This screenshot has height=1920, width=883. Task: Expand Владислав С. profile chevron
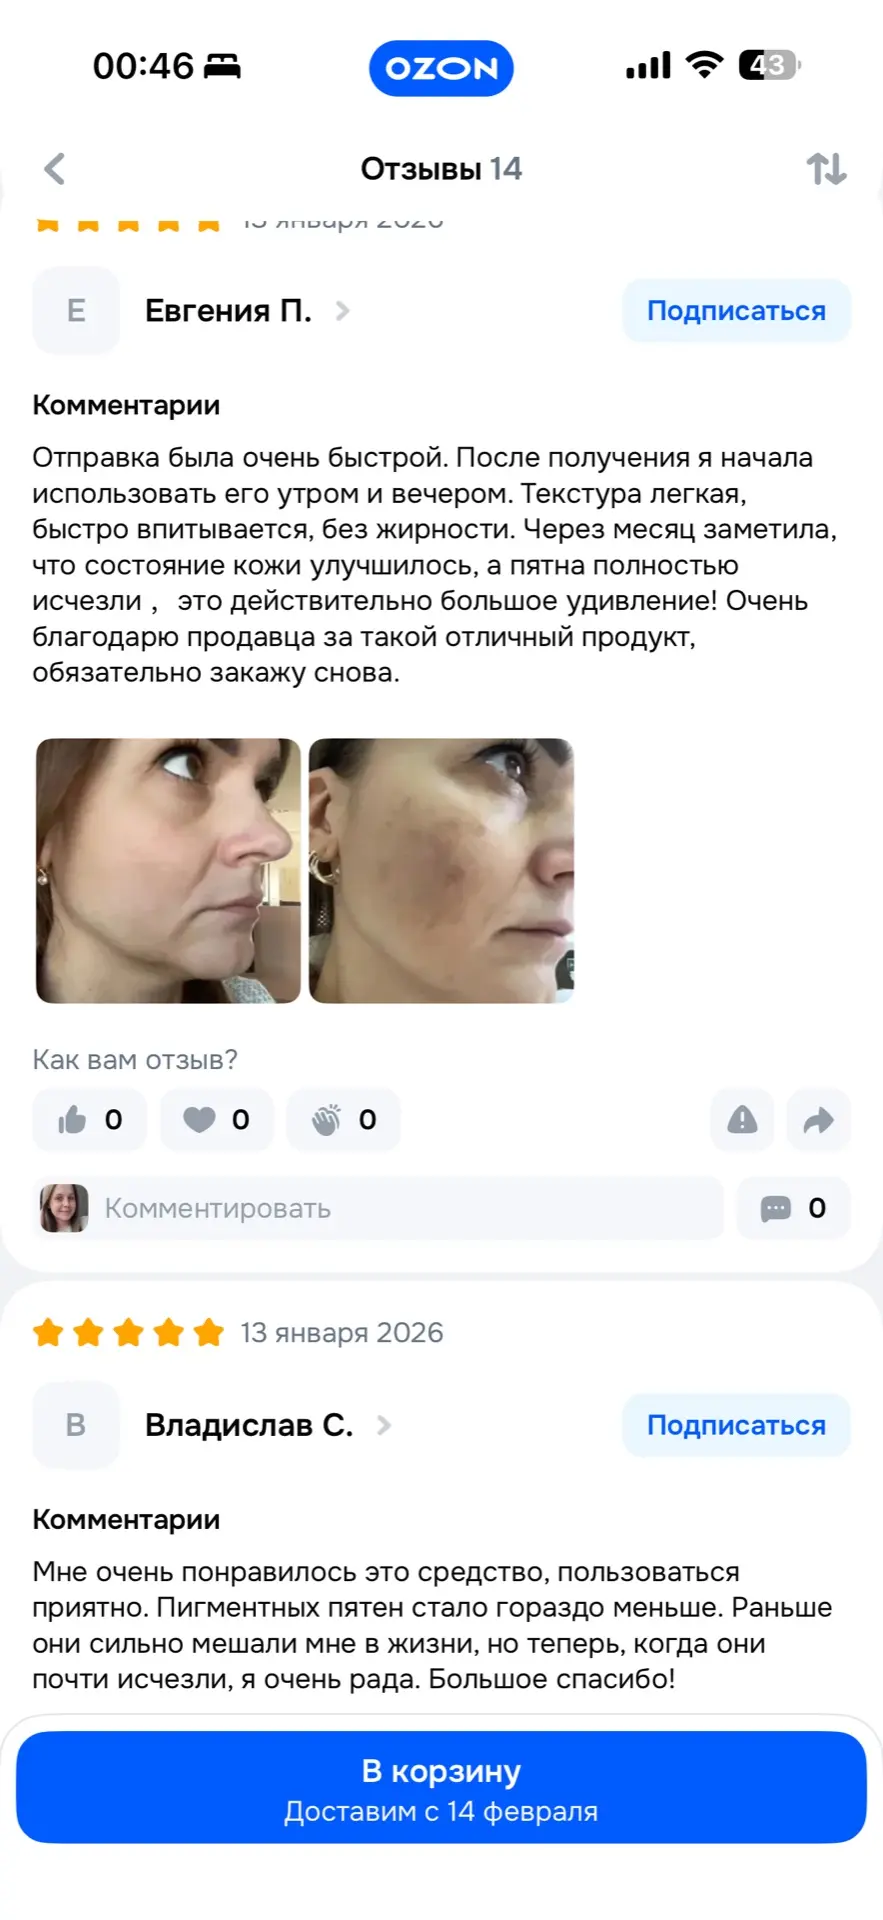pos(384,1425)
